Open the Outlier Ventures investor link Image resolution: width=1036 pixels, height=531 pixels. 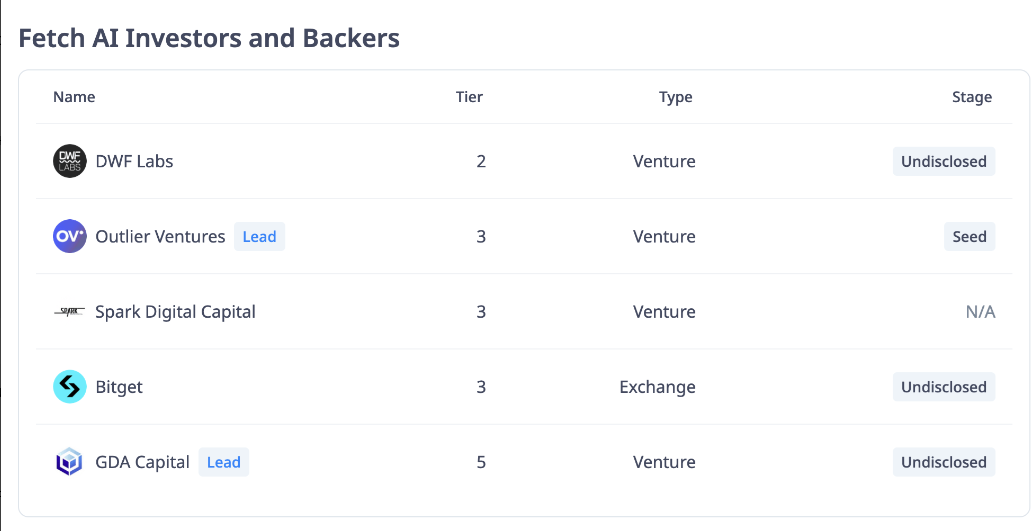161,236
